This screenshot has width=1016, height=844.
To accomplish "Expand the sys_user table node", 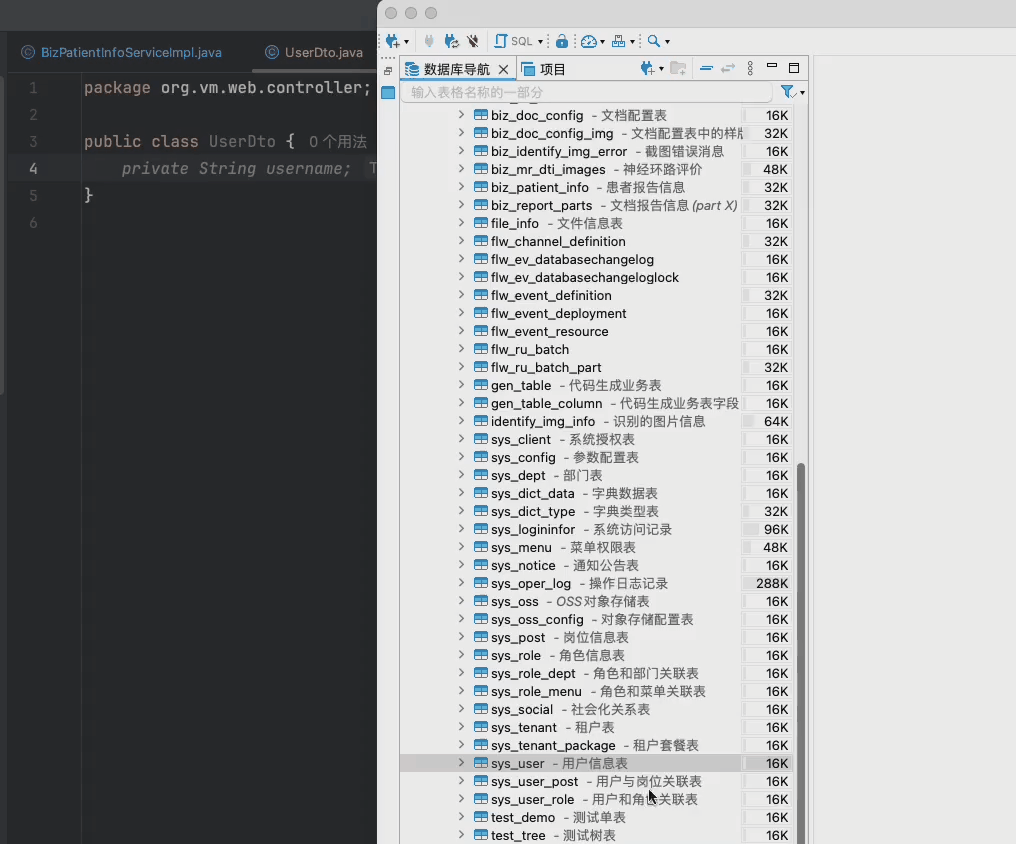I will [x=461, y=763].
